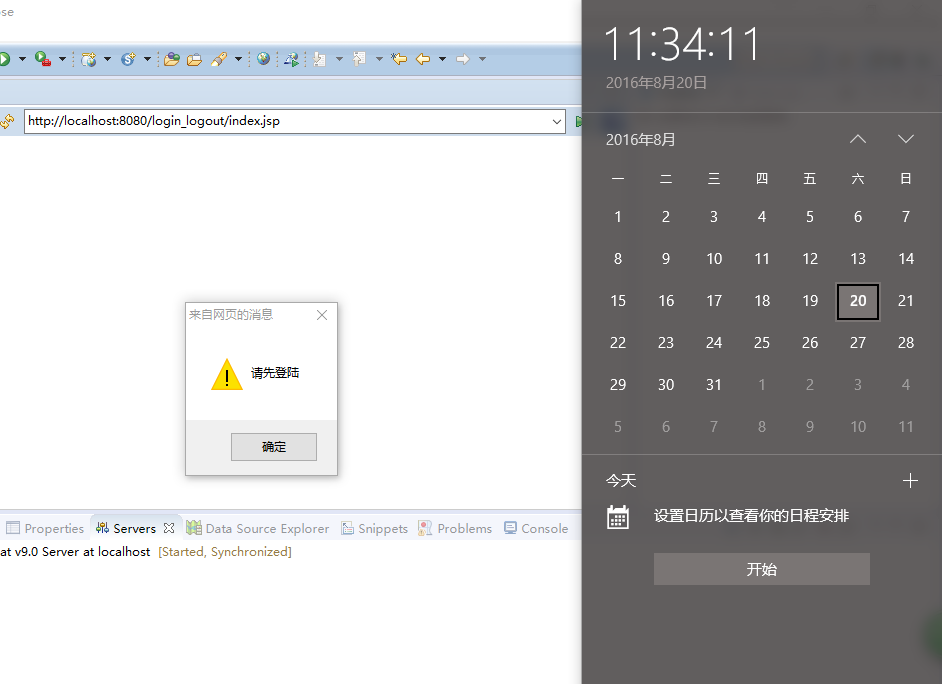Viewport: 942px width, 684px height.
Task: Click the New Servlet icon
Action: pos(128,59)
